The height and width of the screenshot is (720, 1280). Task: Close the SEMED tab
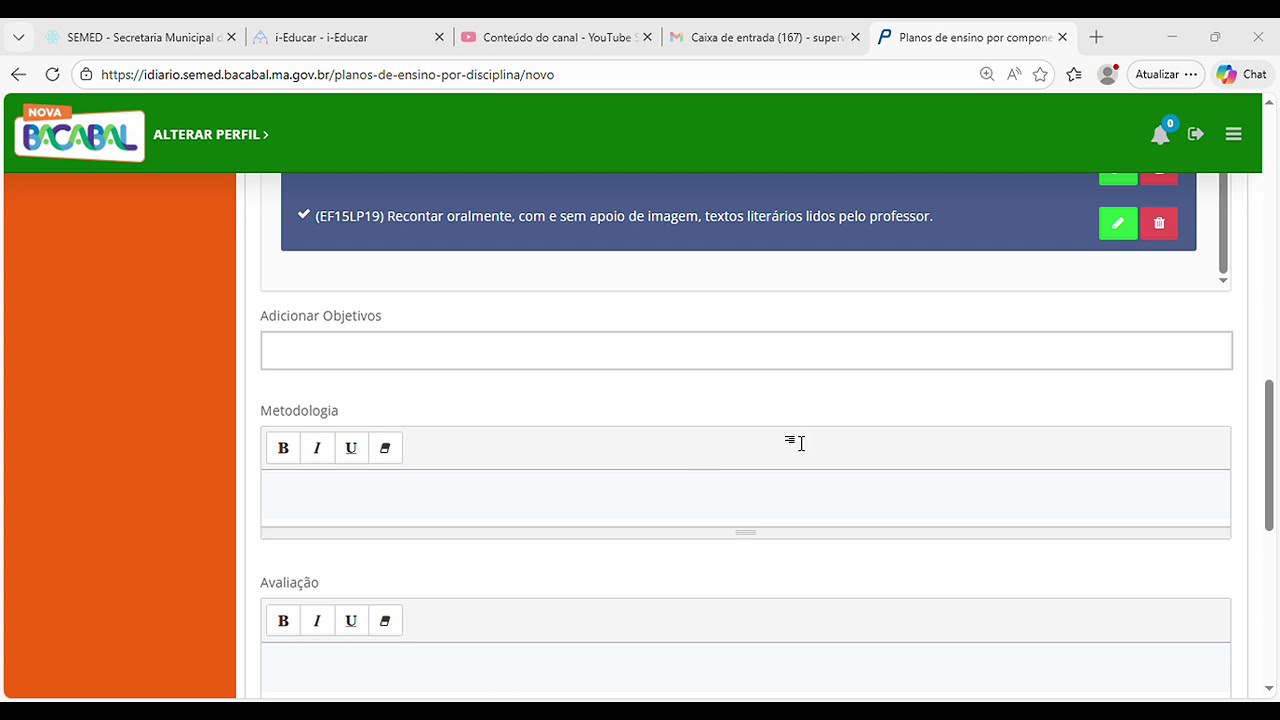pyautogui.click(x=231, y=37)
